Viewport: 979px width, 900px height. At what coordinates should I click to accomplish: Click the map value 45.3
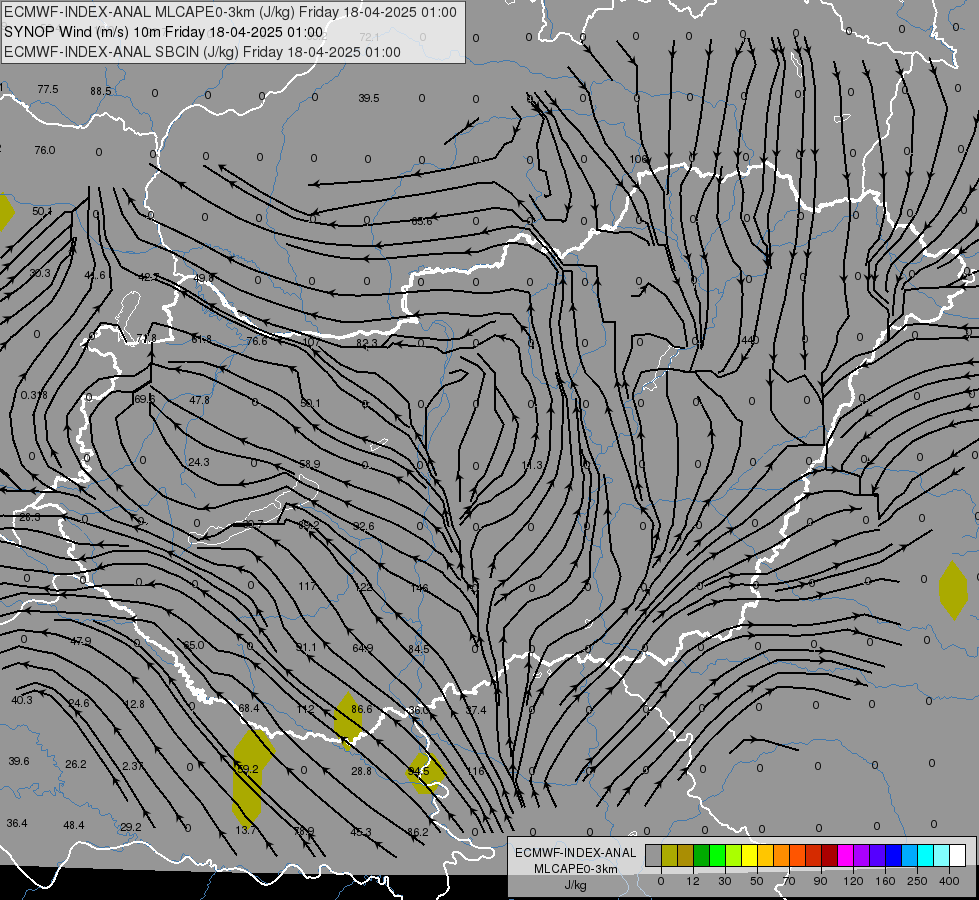(361, 832)
